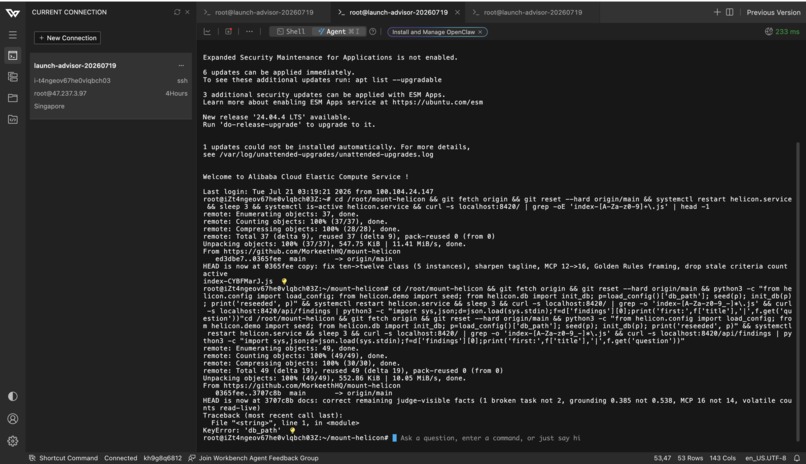
Task: Click the lightbulb hint after index-CYBFMarJ.js
Action: (x=284, y=281)
